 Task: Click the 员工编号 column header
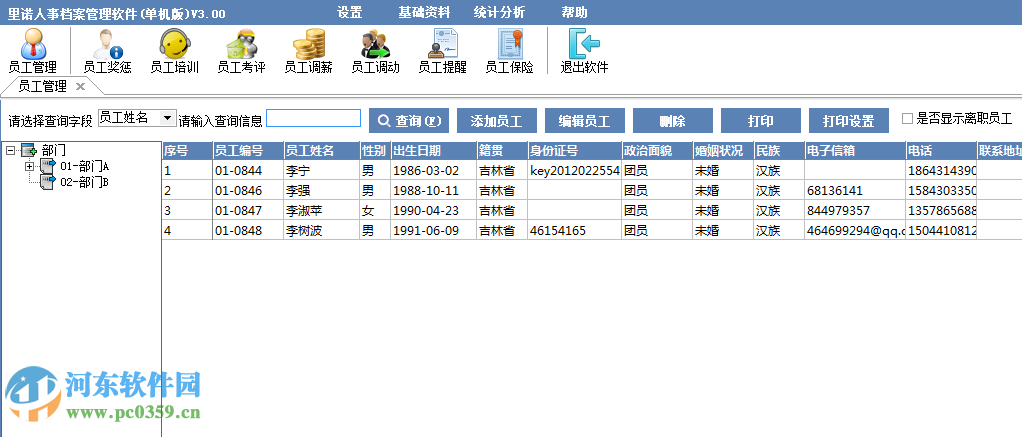tap(248, 151)
